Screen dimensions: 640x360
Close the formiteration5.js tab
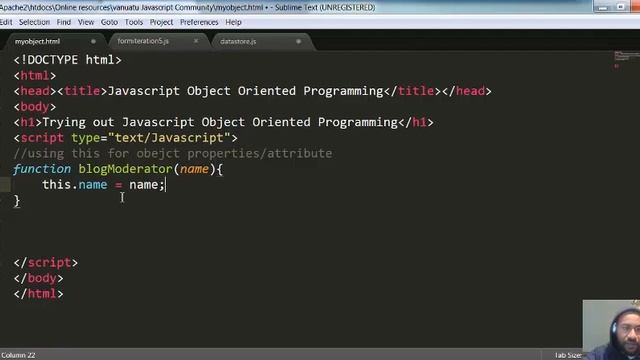pyautogui.click(x=196, y=41)
